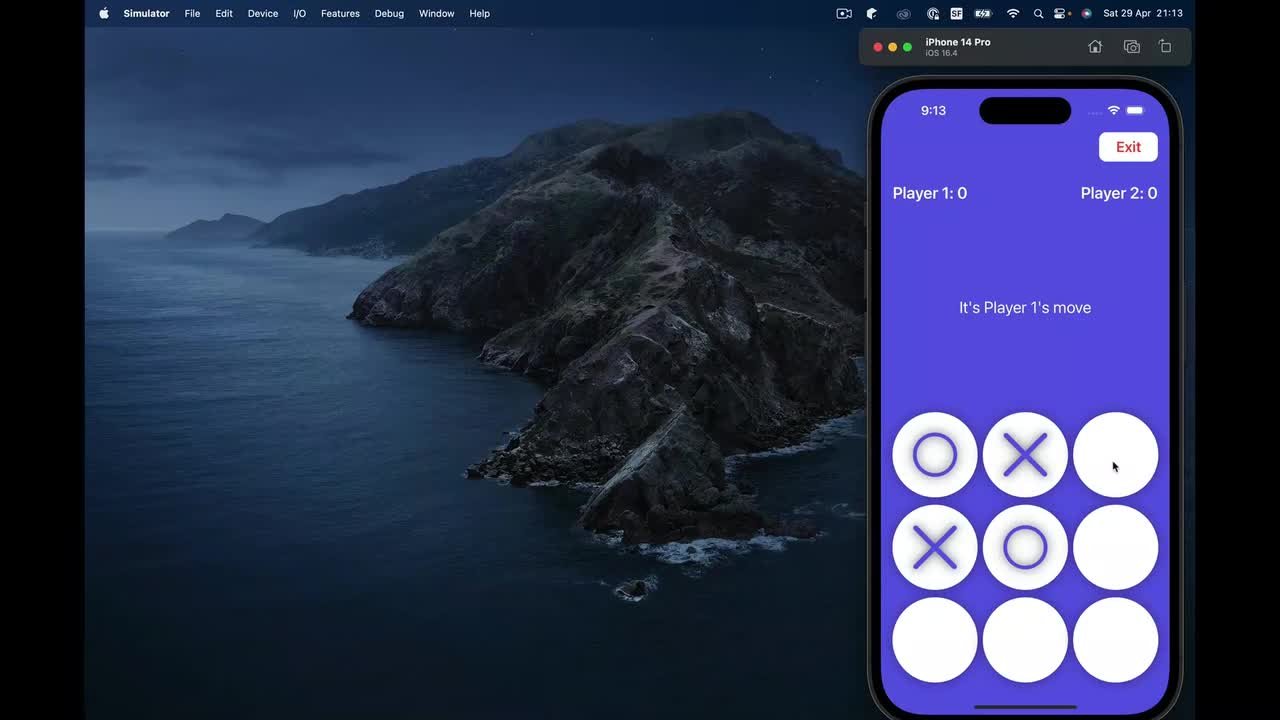Place a move in the empty middle-right cell

point(1115,547)
